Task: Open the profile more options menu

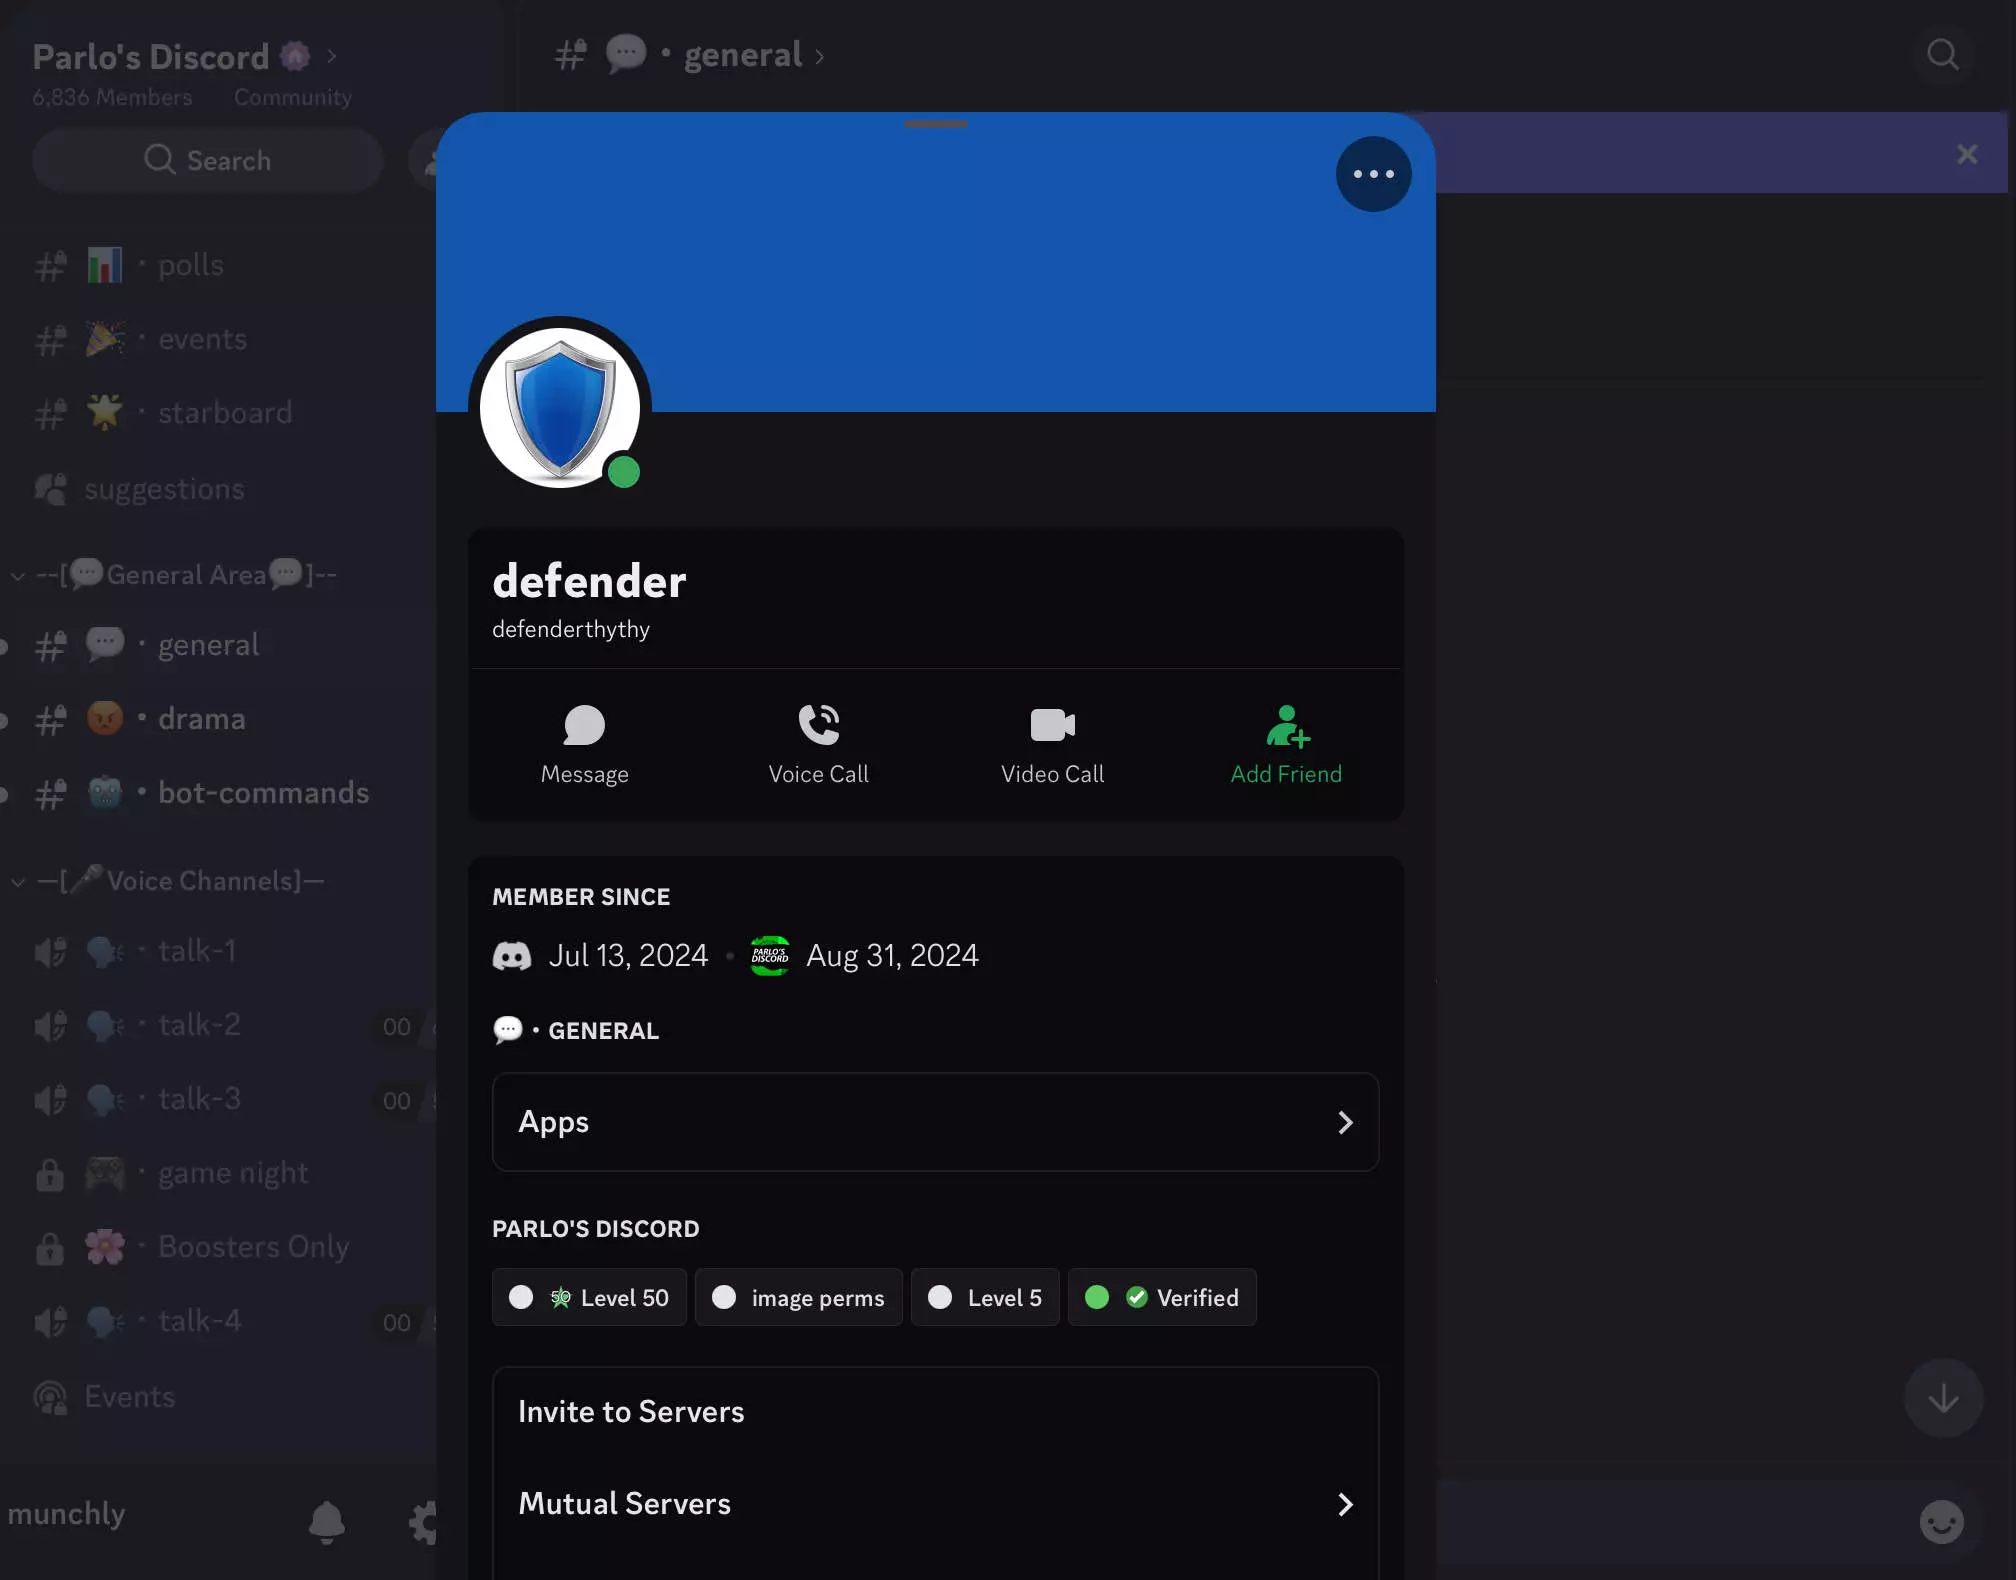Action: pyautogui.click(x=1373, y=174)
